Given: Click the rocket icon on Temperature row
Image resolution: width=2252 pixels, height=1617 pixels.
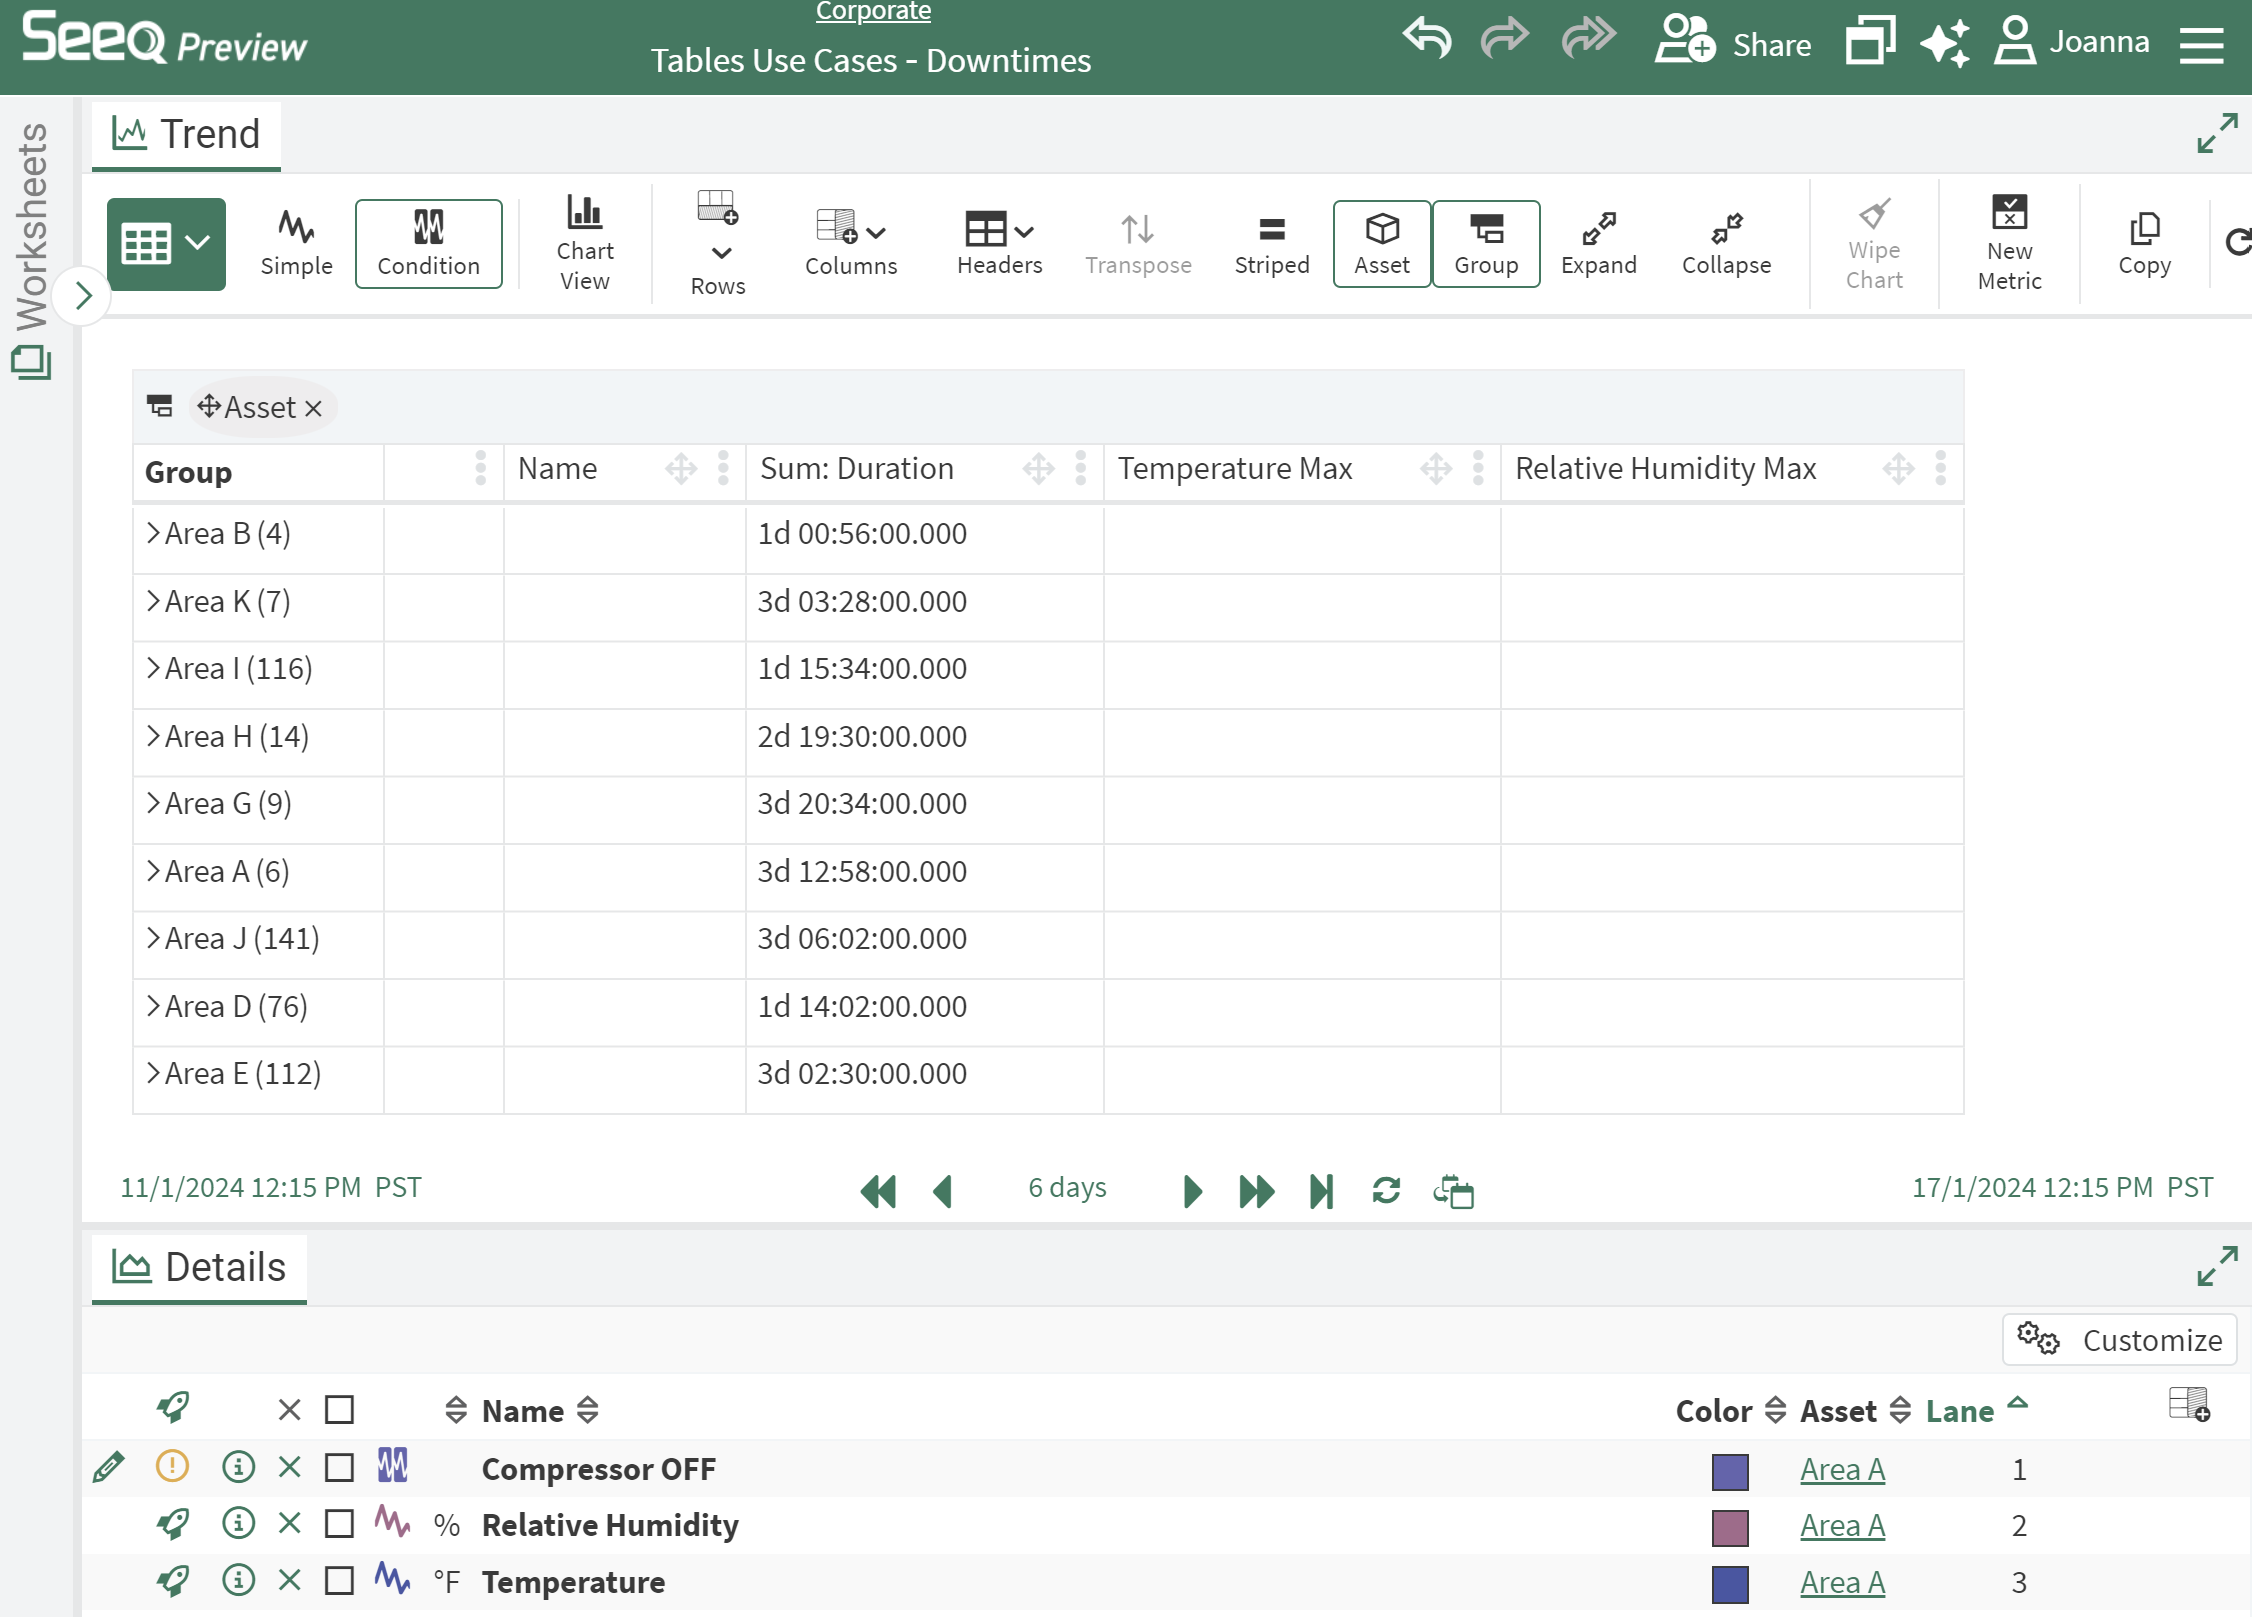Looking at the screenshot, I should pos(173,1580).
